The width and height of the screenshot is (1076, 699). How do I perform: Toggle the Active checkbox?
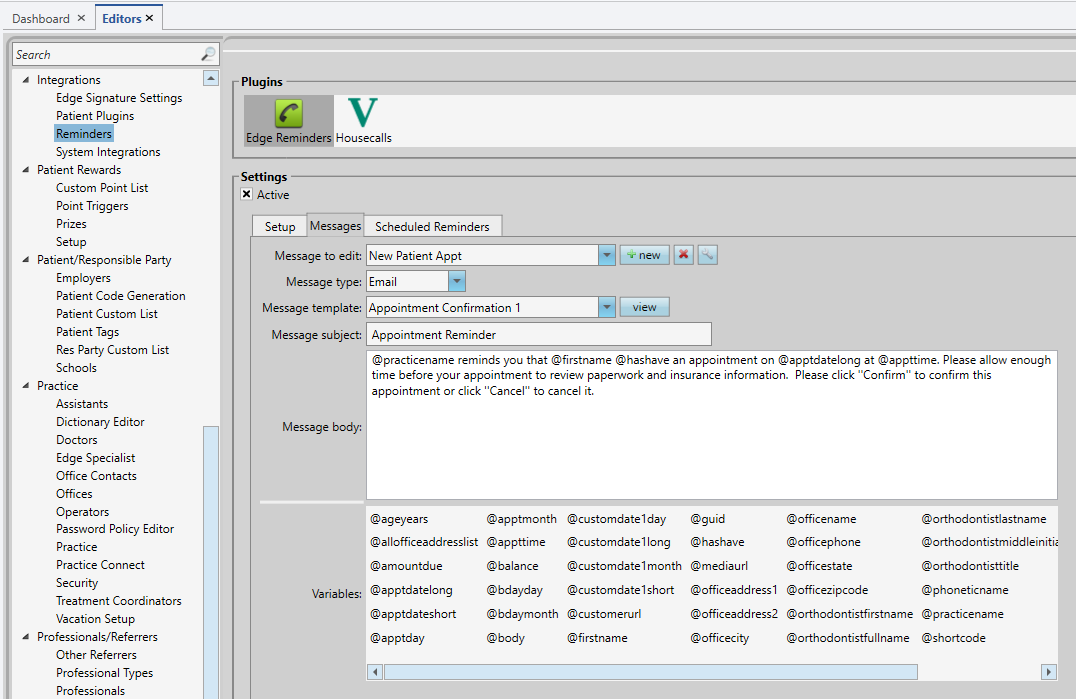pyautogui.click(x=247, y=194)
